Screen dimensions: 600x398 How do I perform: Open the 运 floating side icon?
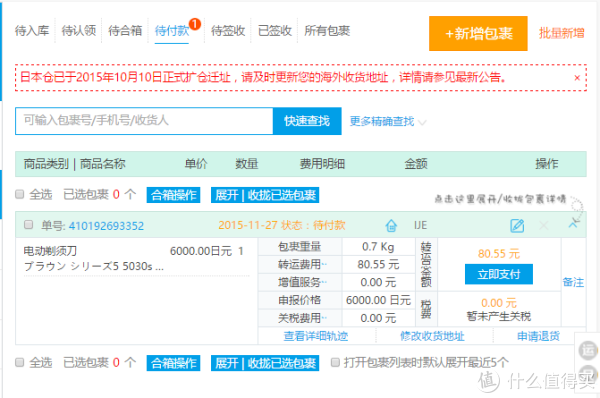tap(588, 350)
